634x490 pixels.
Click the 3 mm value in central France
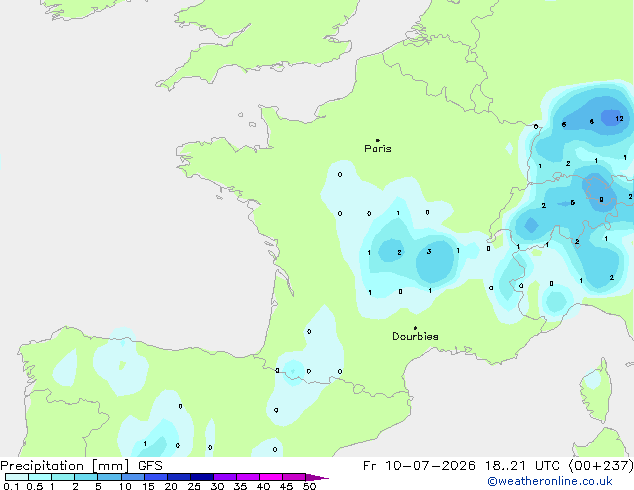429,251
